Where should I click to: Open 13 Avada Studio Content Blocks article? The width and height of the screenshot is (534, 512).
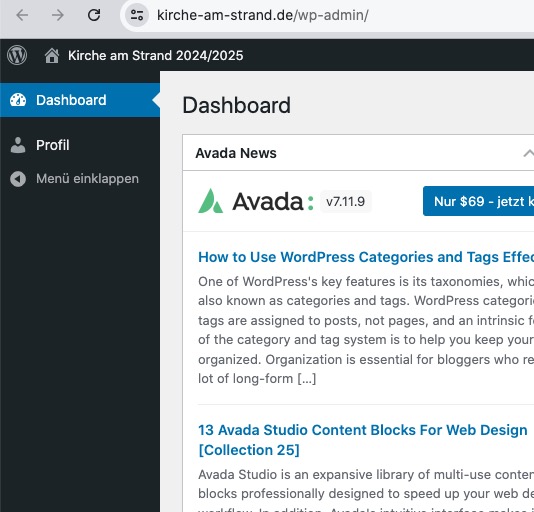click(x=363, y=440)
